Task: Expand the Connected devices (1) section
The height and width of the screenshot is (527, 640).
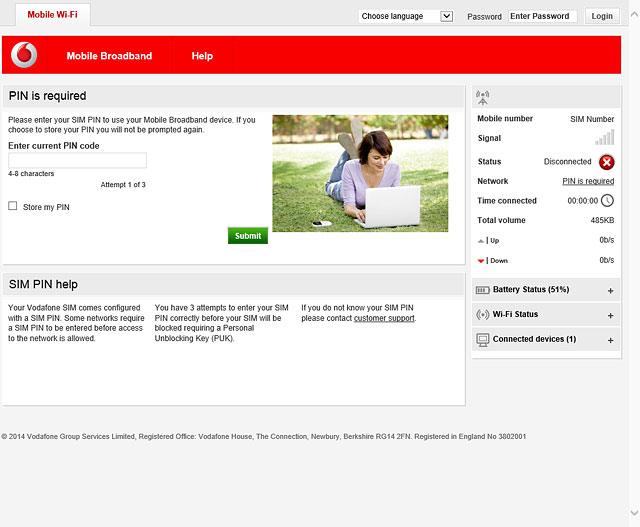Action: (x=546, y=340)
